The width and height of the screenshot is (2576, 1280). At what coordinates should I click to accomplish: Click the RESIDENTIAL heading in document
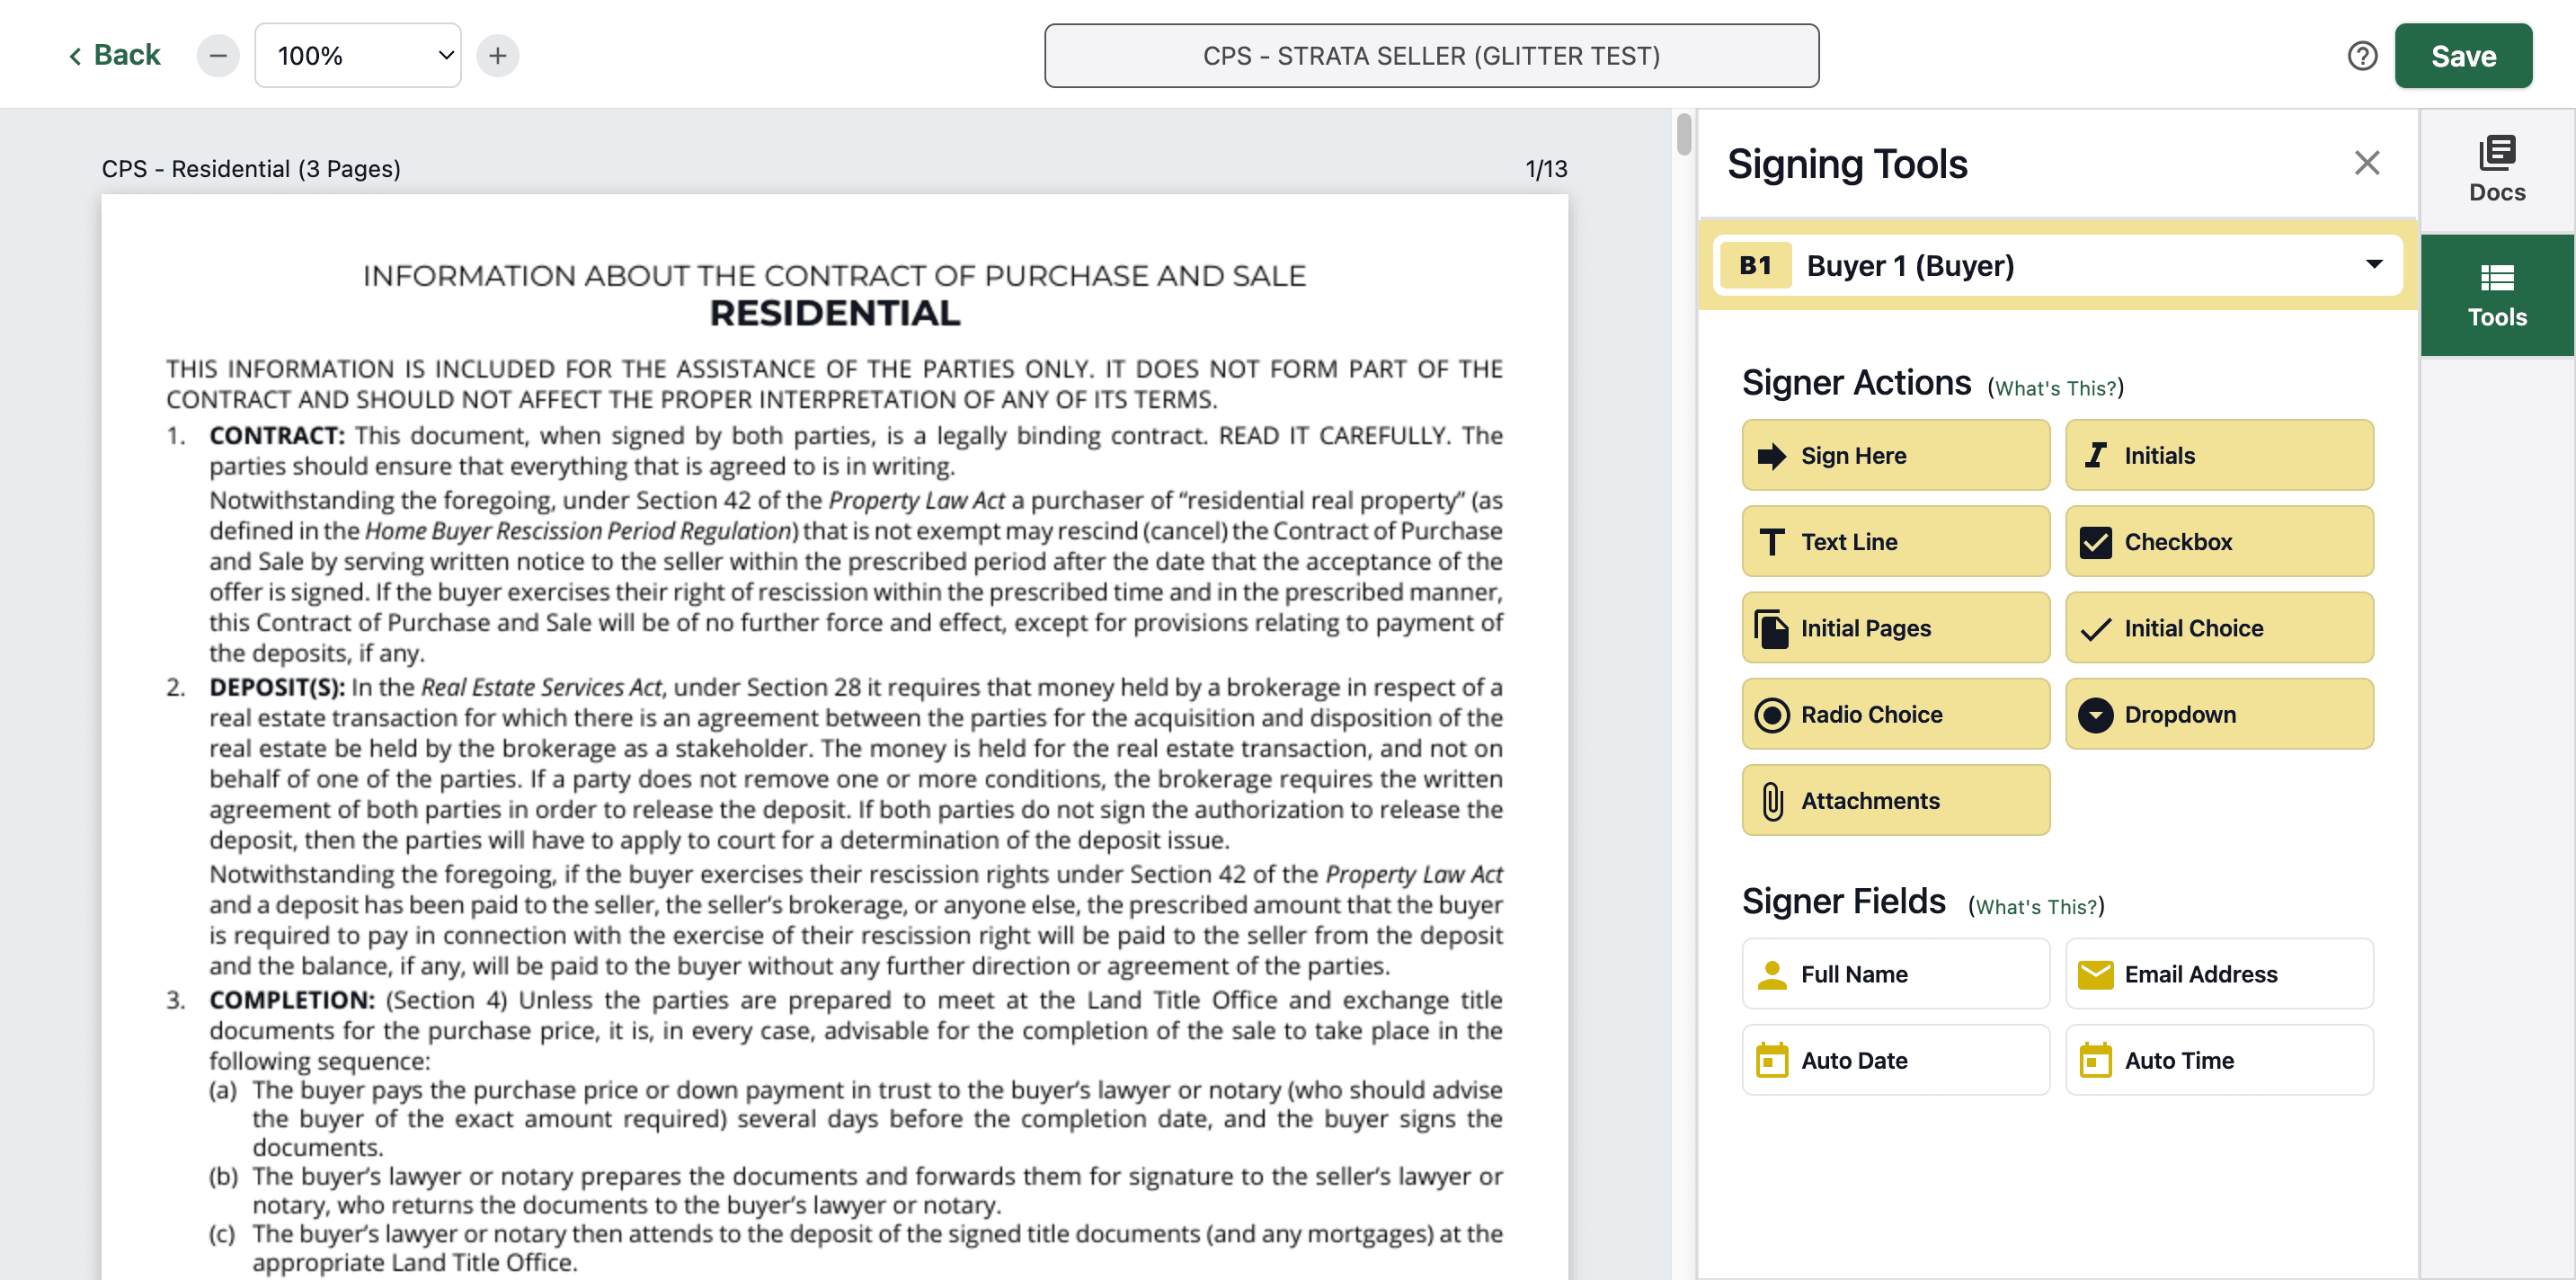point(835,314)
